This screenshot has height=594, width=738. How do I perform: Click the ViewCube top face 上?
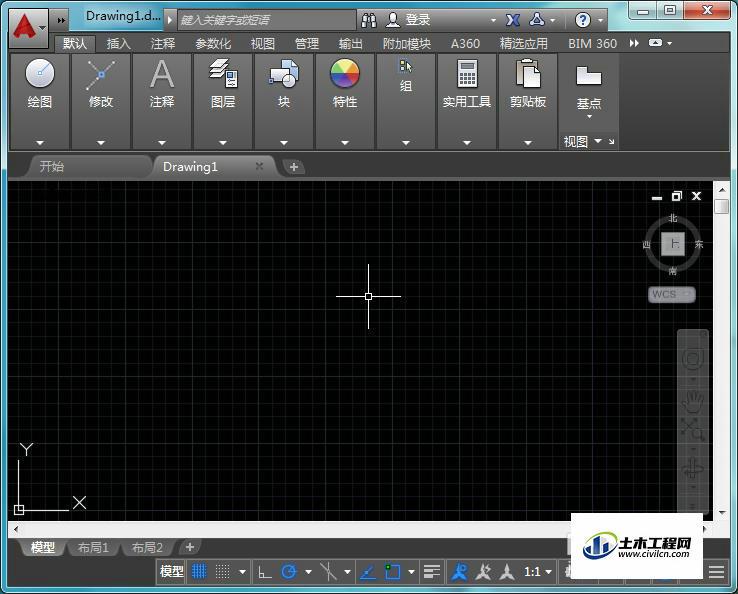(x=673, y=244)
